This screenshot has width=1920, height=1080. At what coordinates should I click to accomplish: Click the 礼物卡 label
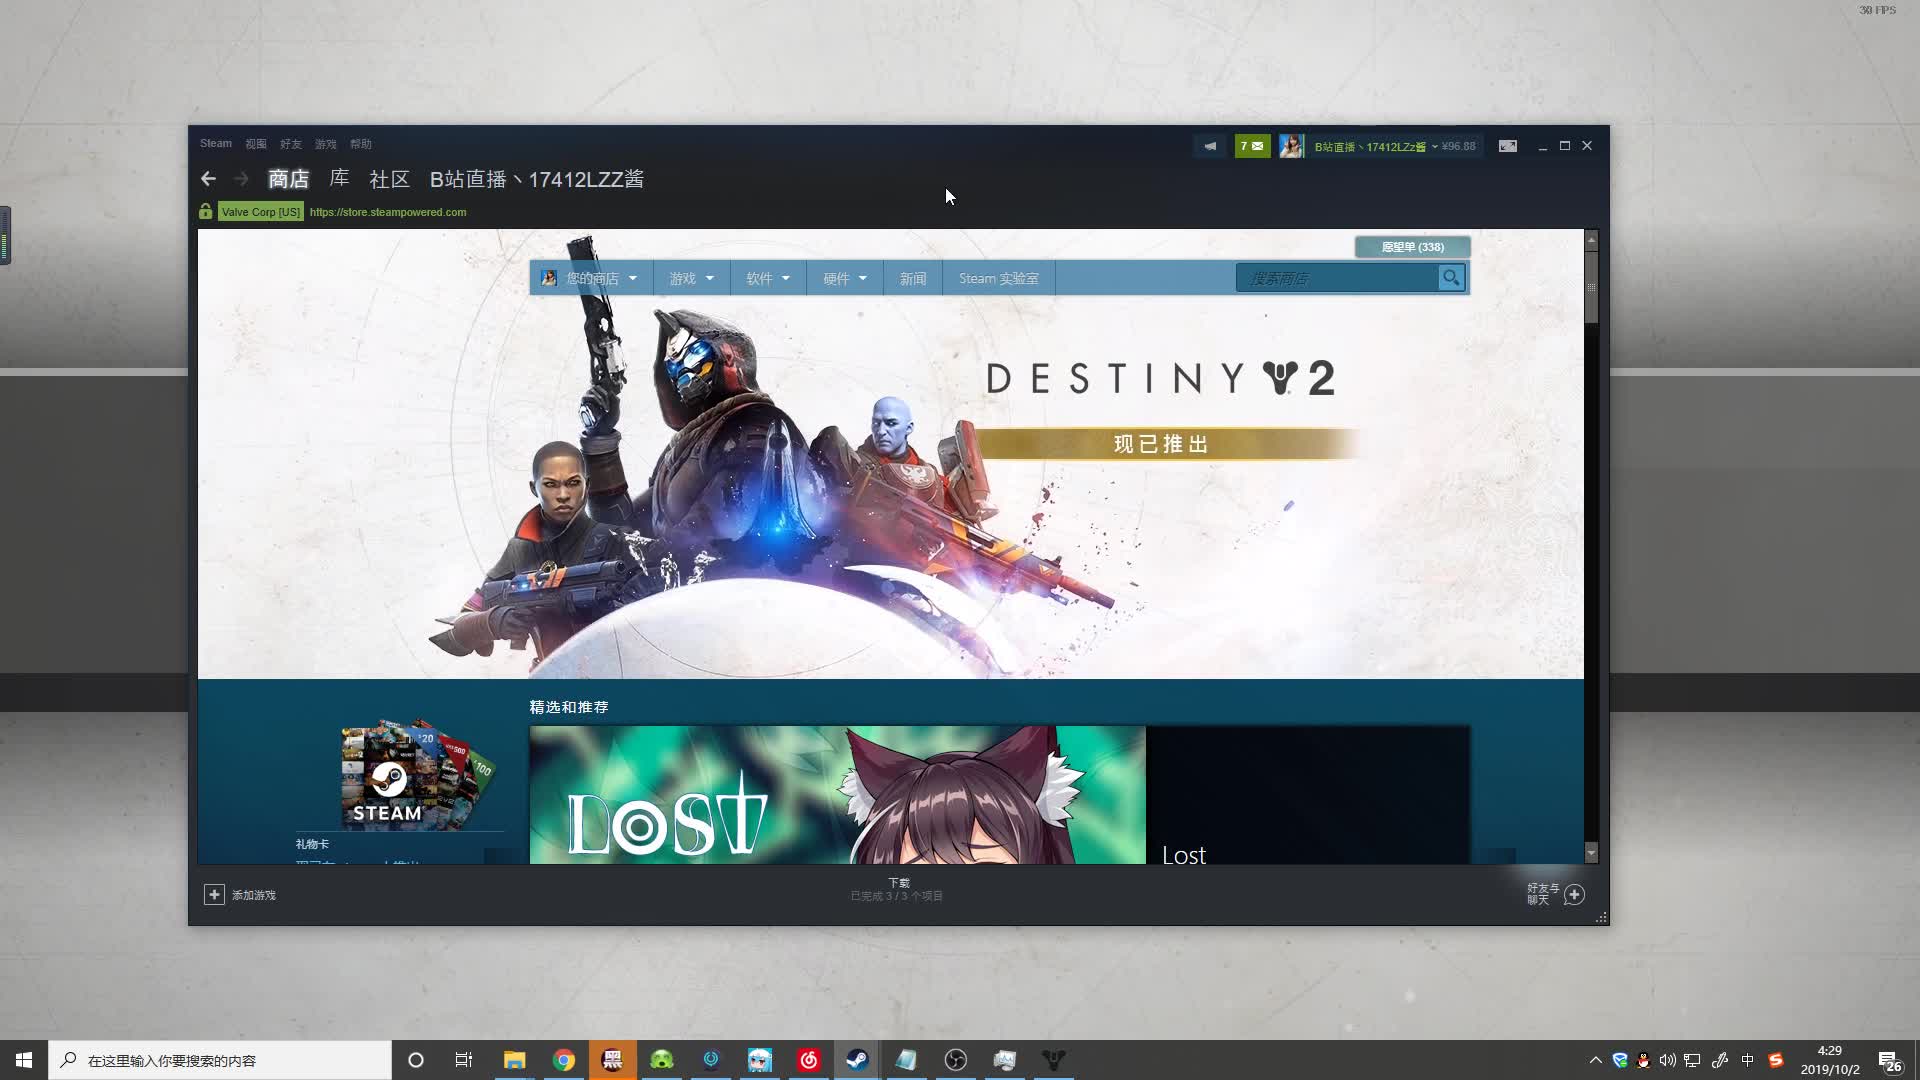312,844
